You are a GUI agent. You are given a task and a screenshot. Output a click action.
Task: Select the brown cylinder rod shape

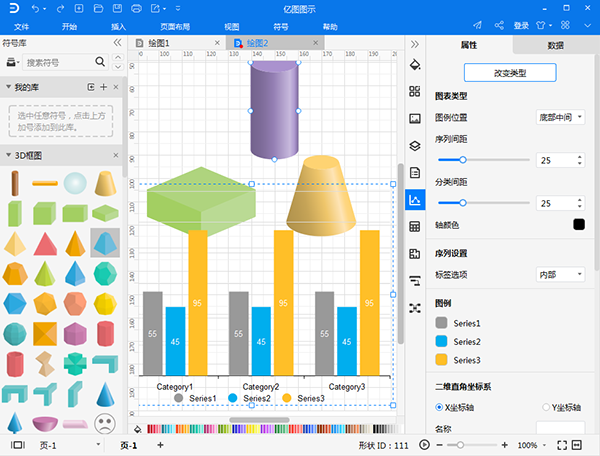coord(15,183)
